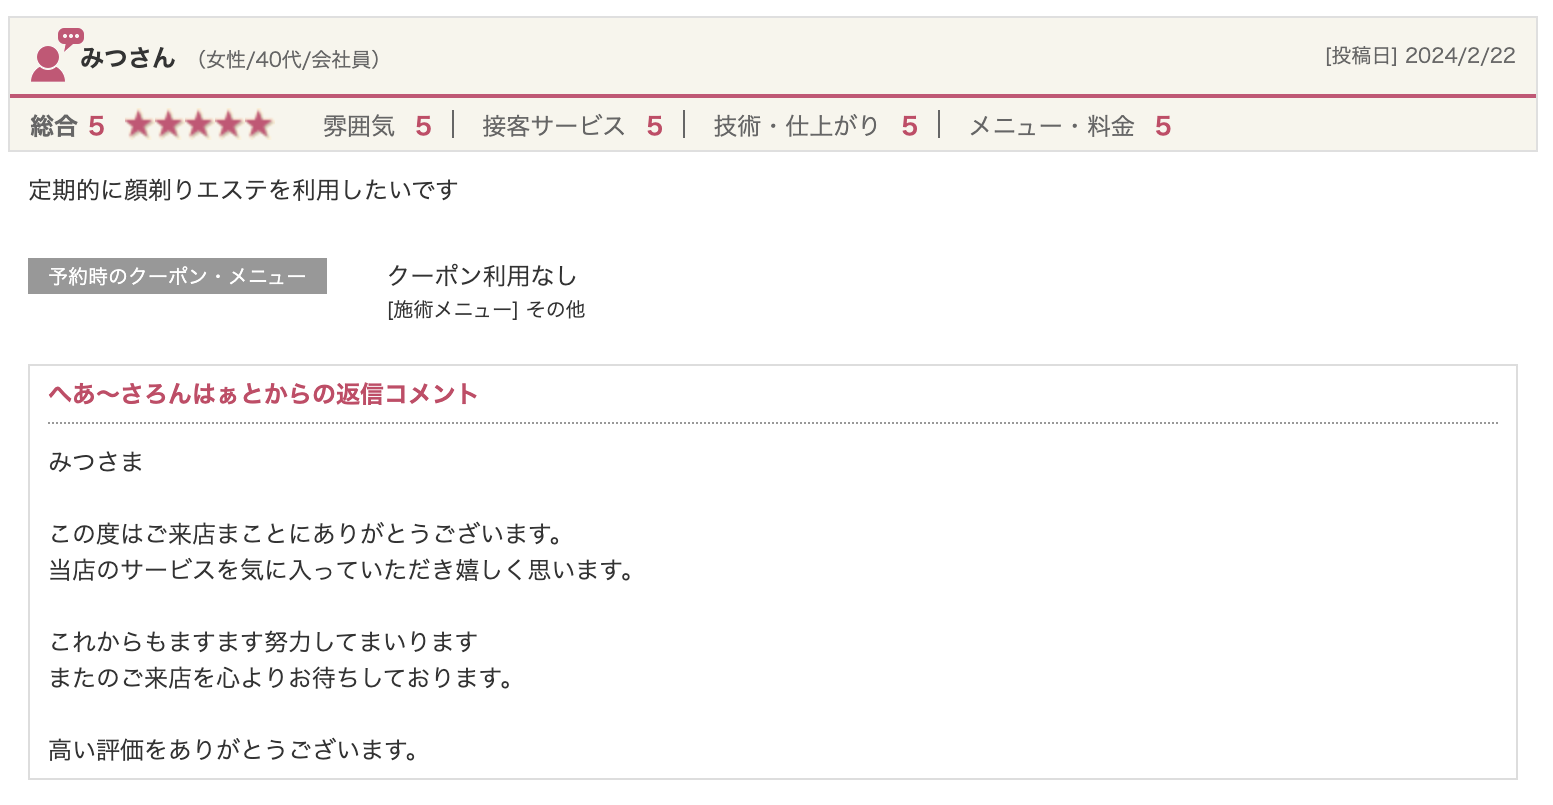This screenshot has height=805, width=1553.
Task: Click the closing line 高い評価をありがとうございます
Action: (x=234, y=749)
